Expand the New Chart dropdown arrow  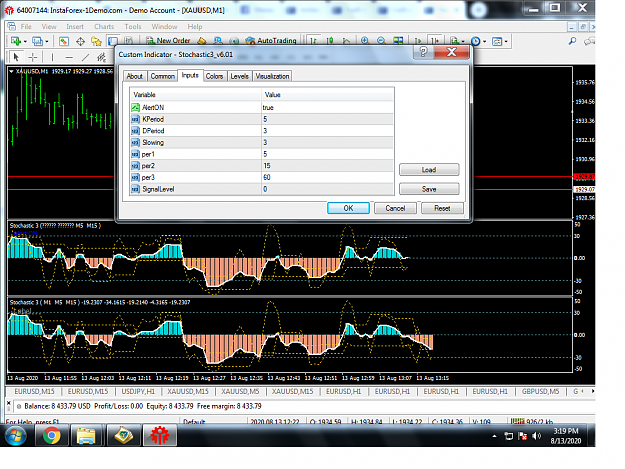coord(25,41)
